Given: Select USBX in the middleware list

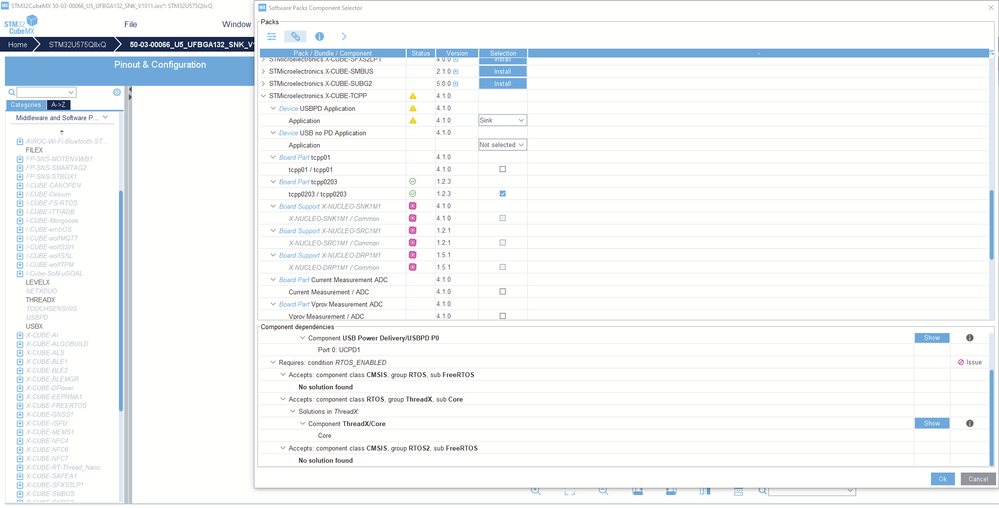Looking at the screenshot, I should pos(34,326).
